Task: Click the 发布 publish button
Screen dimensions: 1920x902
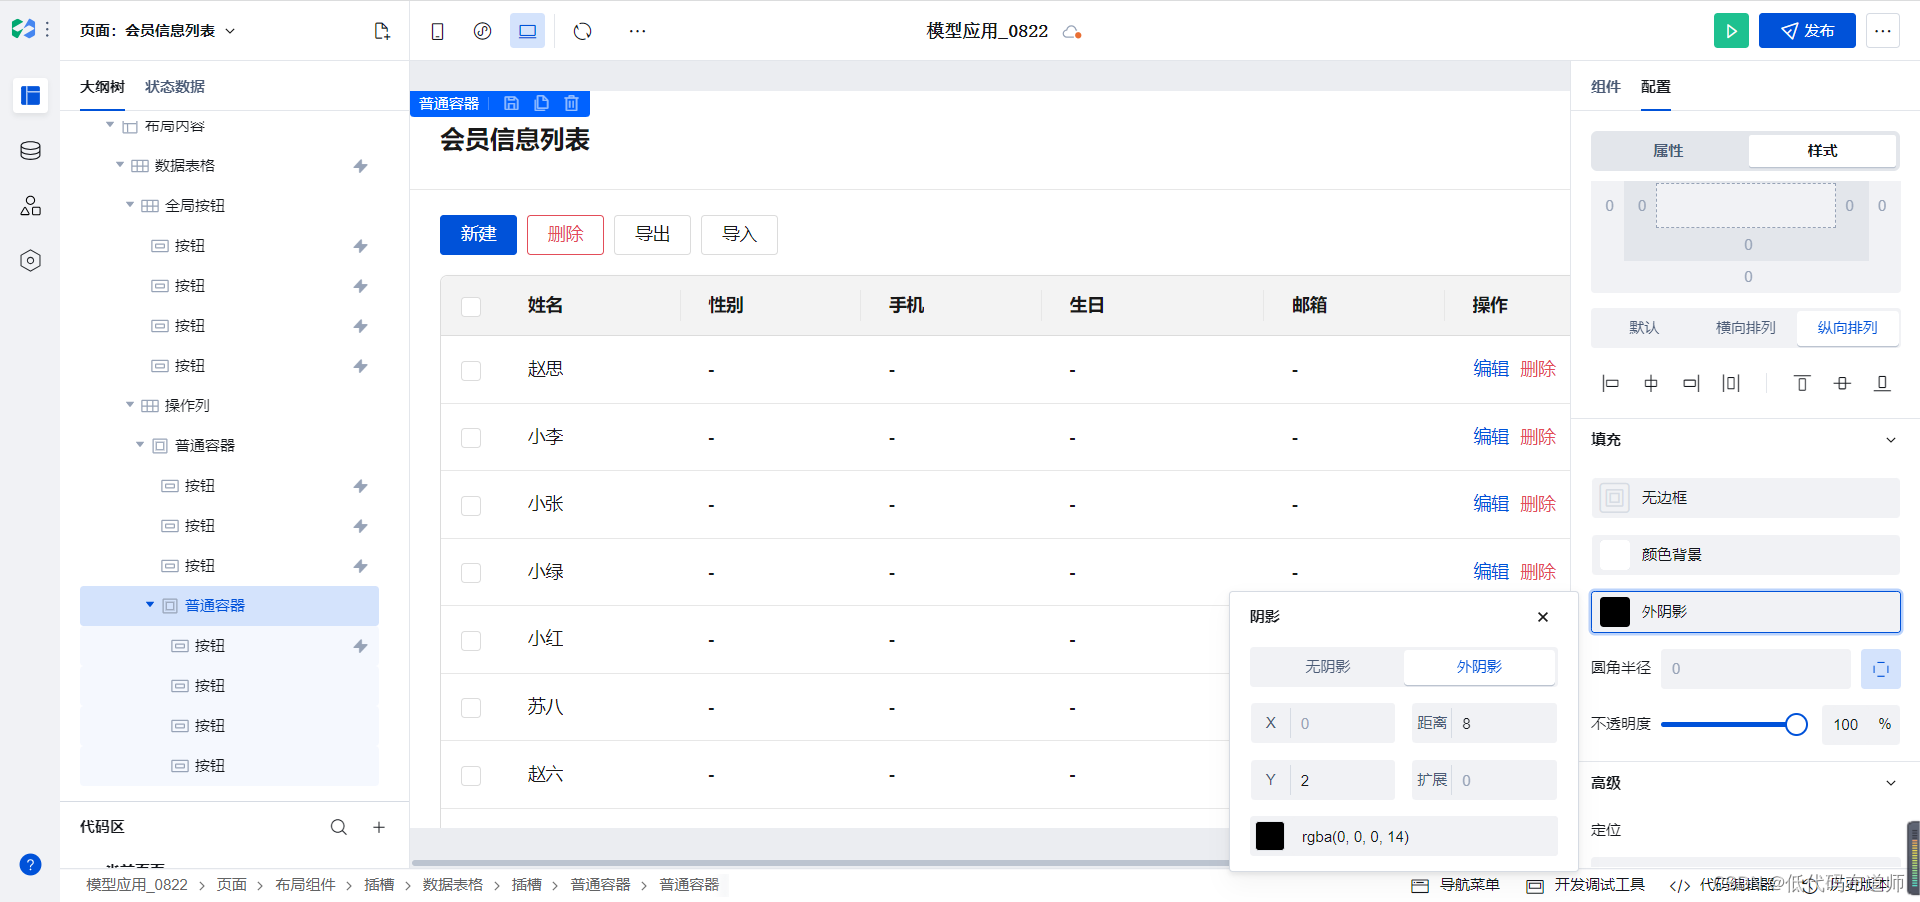Action: pyautogui.click(x=1807, y=31)
